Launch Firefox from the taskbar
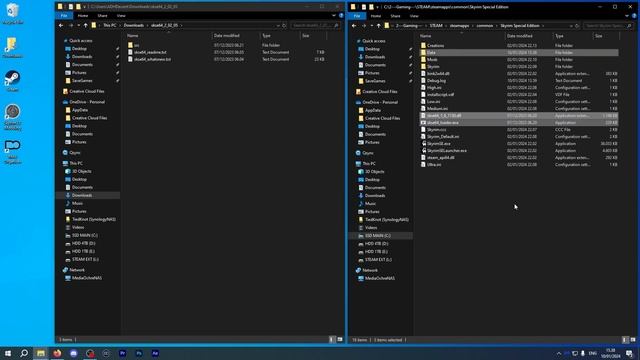 coord(57,353)
